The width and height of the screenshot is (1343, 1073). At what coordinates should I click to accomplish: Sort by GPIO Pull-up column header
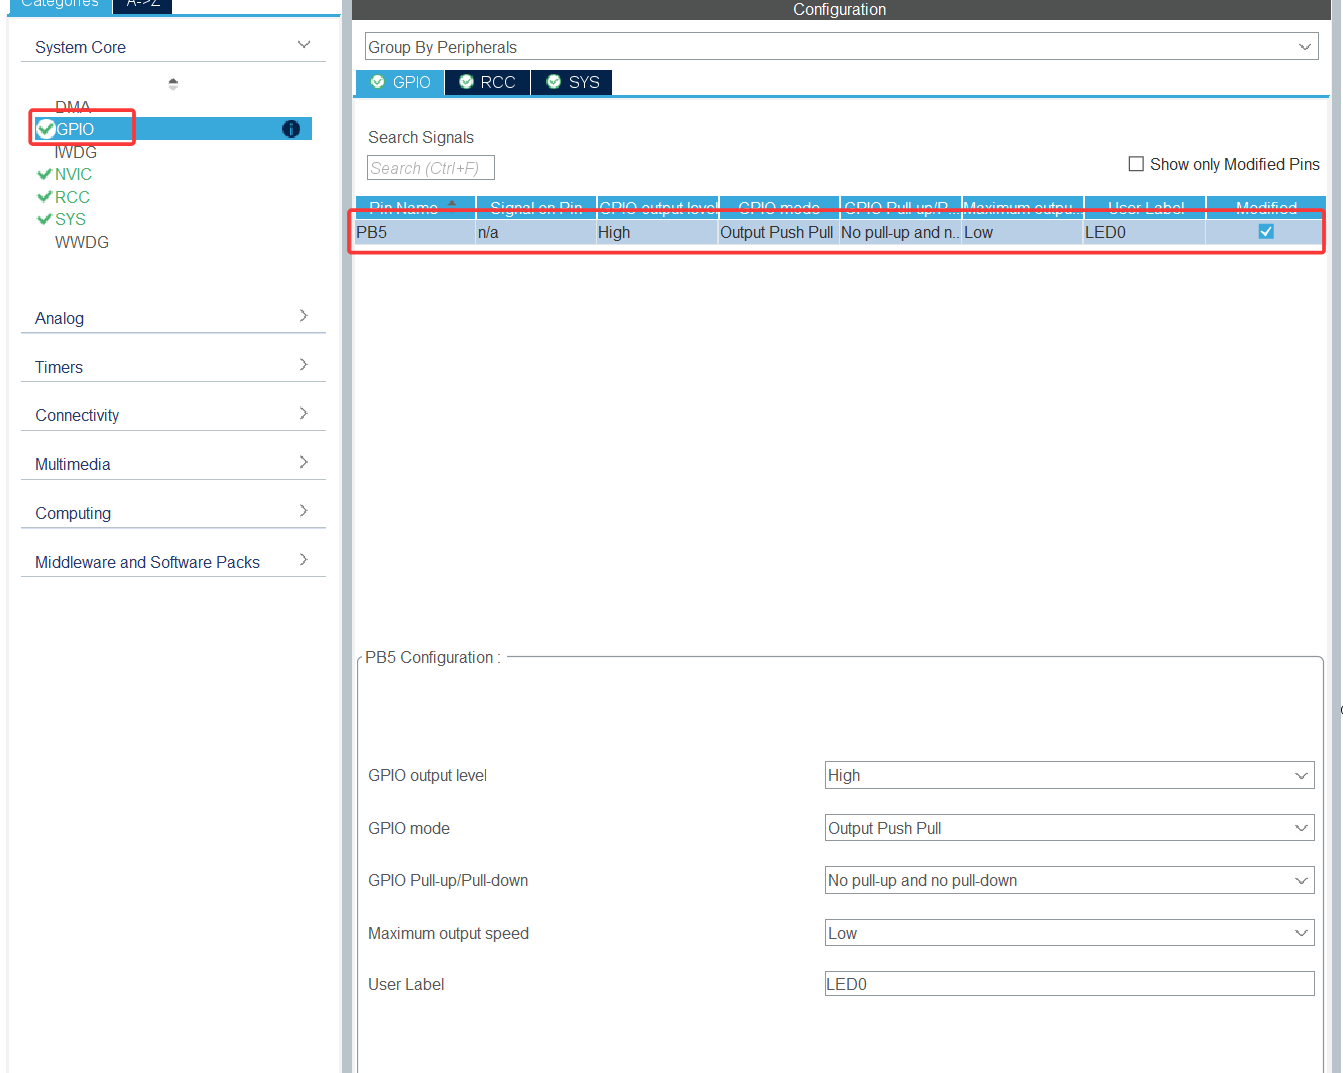tap(901, 207)
